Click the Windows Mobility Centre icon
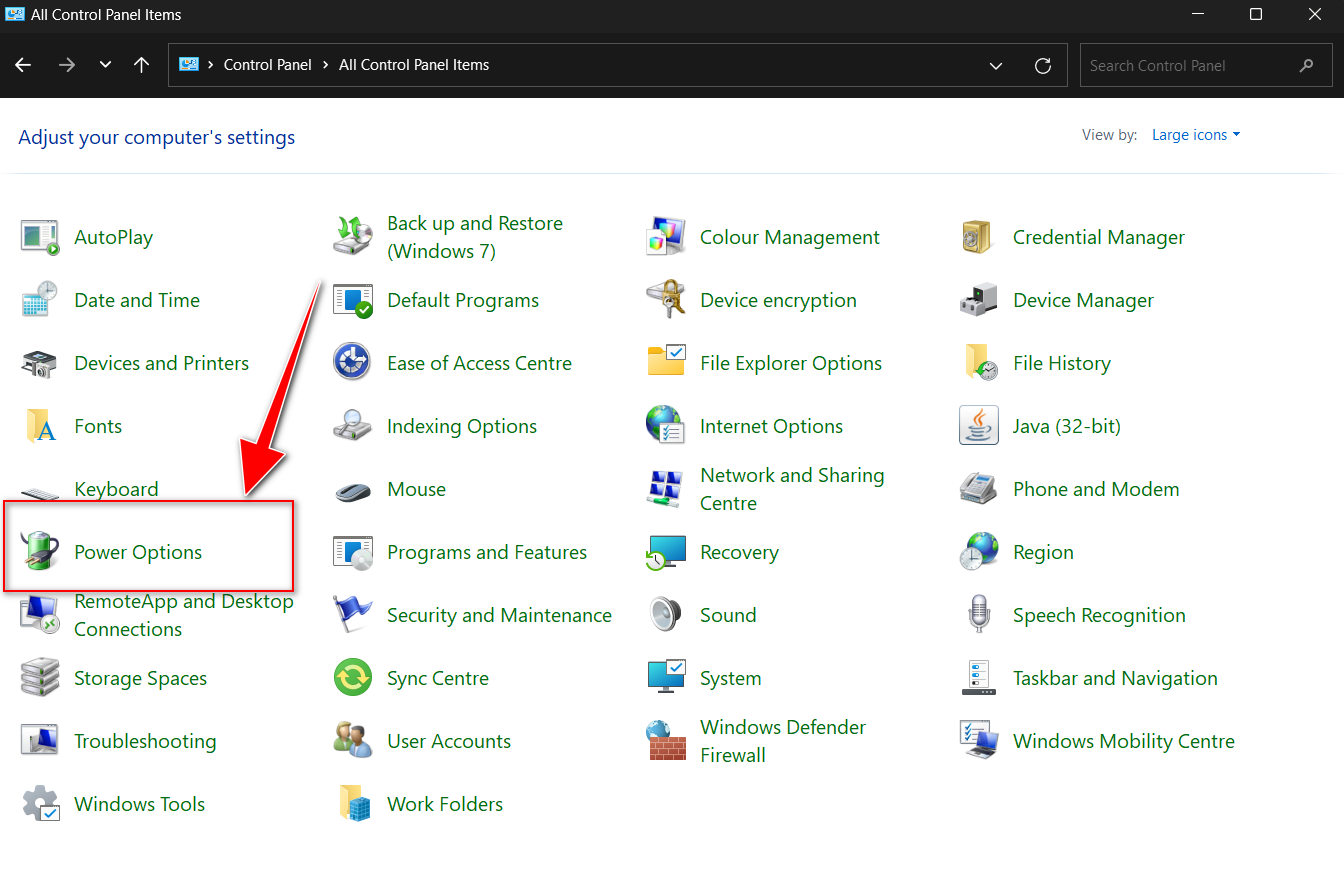 click(979, 742)
